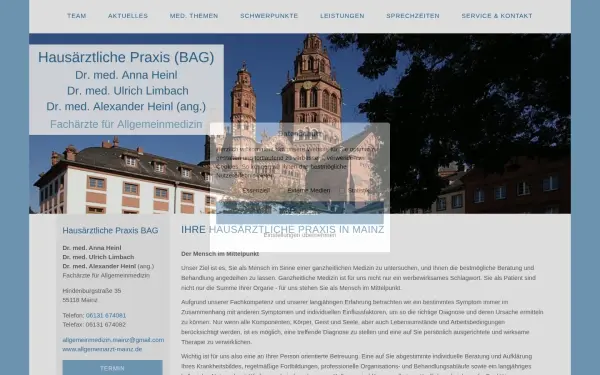The height and width of the screenshot is (375, 600).
Task: Open the SERVICE & KONTAKT menu
Action: (497, 16)
